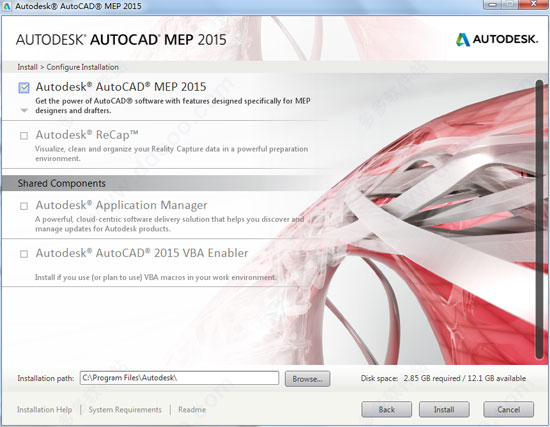550x427 pixels.
Task: Click the Autodesk logo in the header
Action: [497, 39]
